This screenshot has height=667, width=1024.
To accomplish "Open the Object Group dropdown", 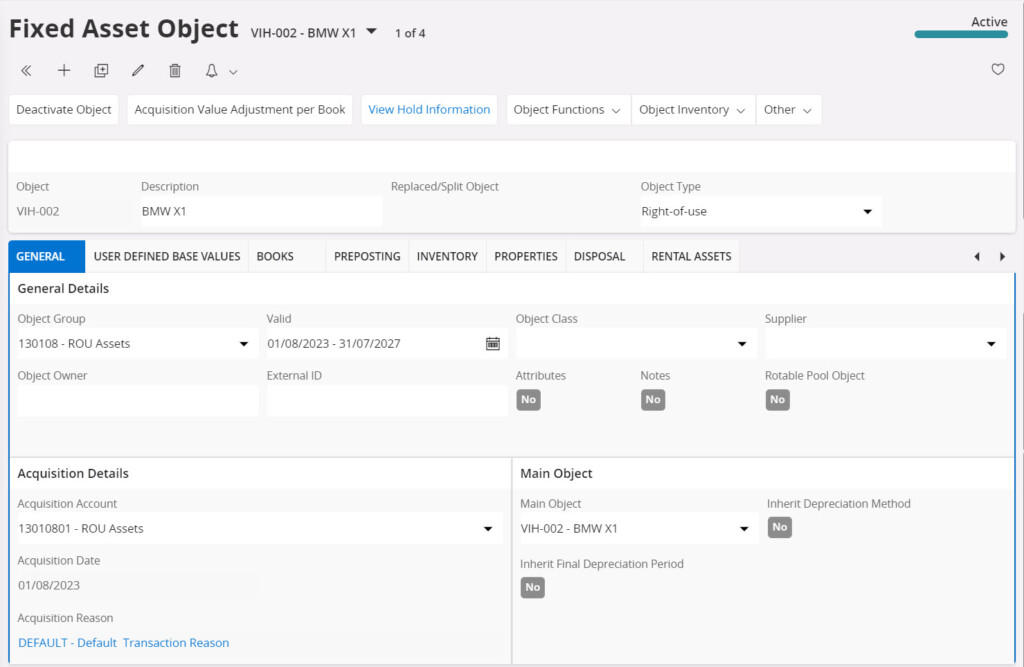I will 243,344.
